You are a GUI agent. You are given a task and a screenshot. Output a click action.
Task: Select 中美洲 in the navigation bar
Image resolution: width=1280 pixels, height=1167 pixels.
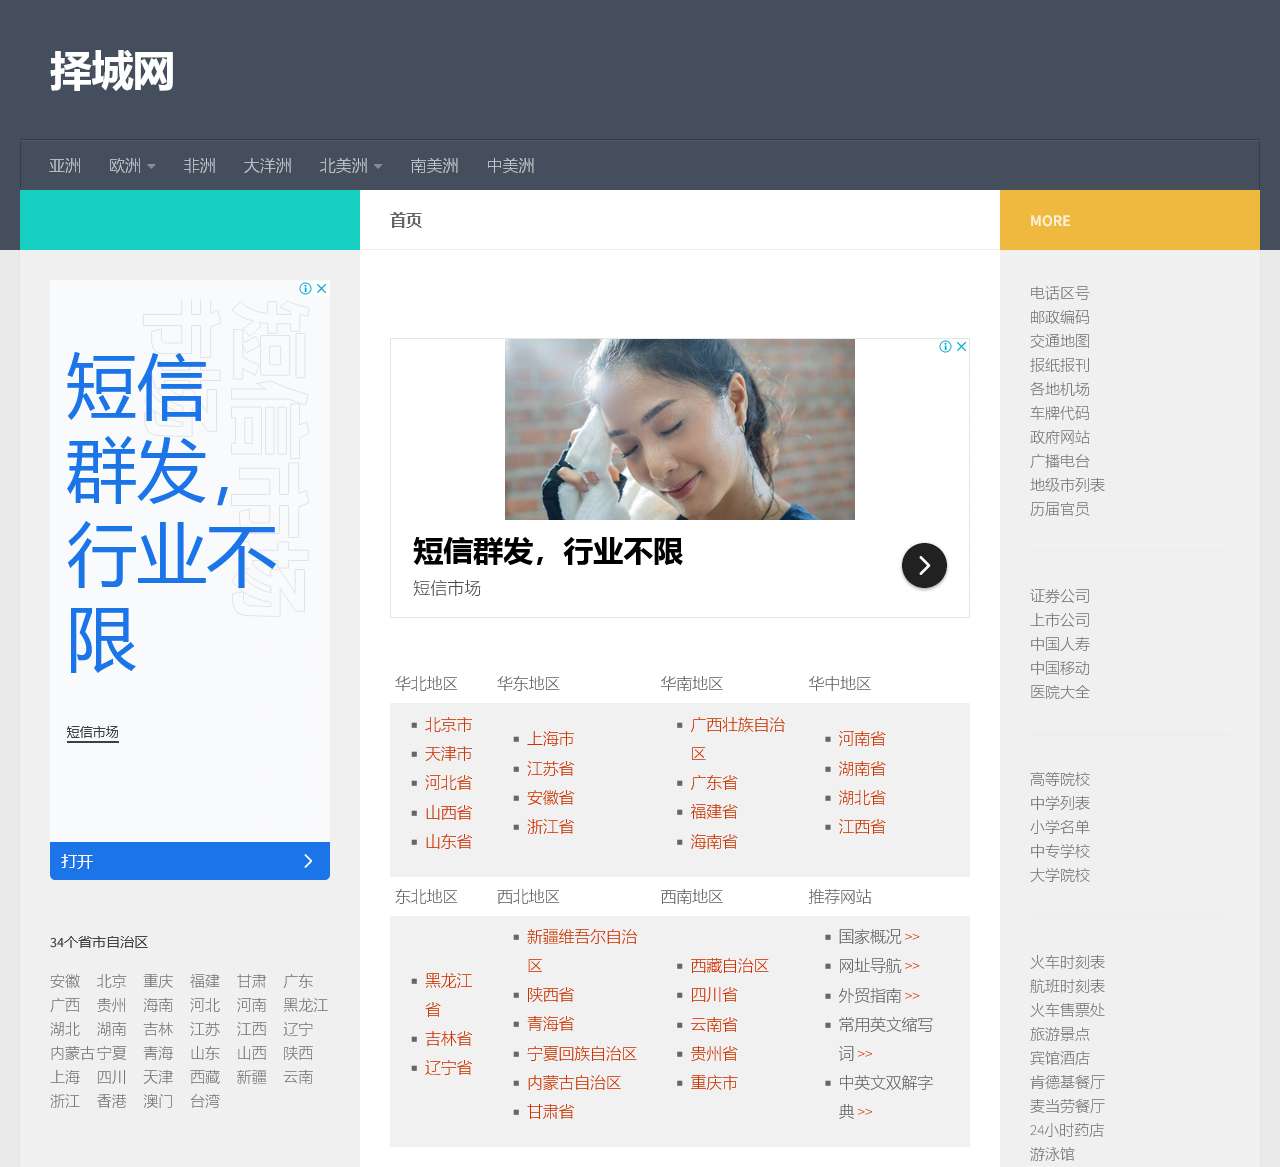point(510,166)
